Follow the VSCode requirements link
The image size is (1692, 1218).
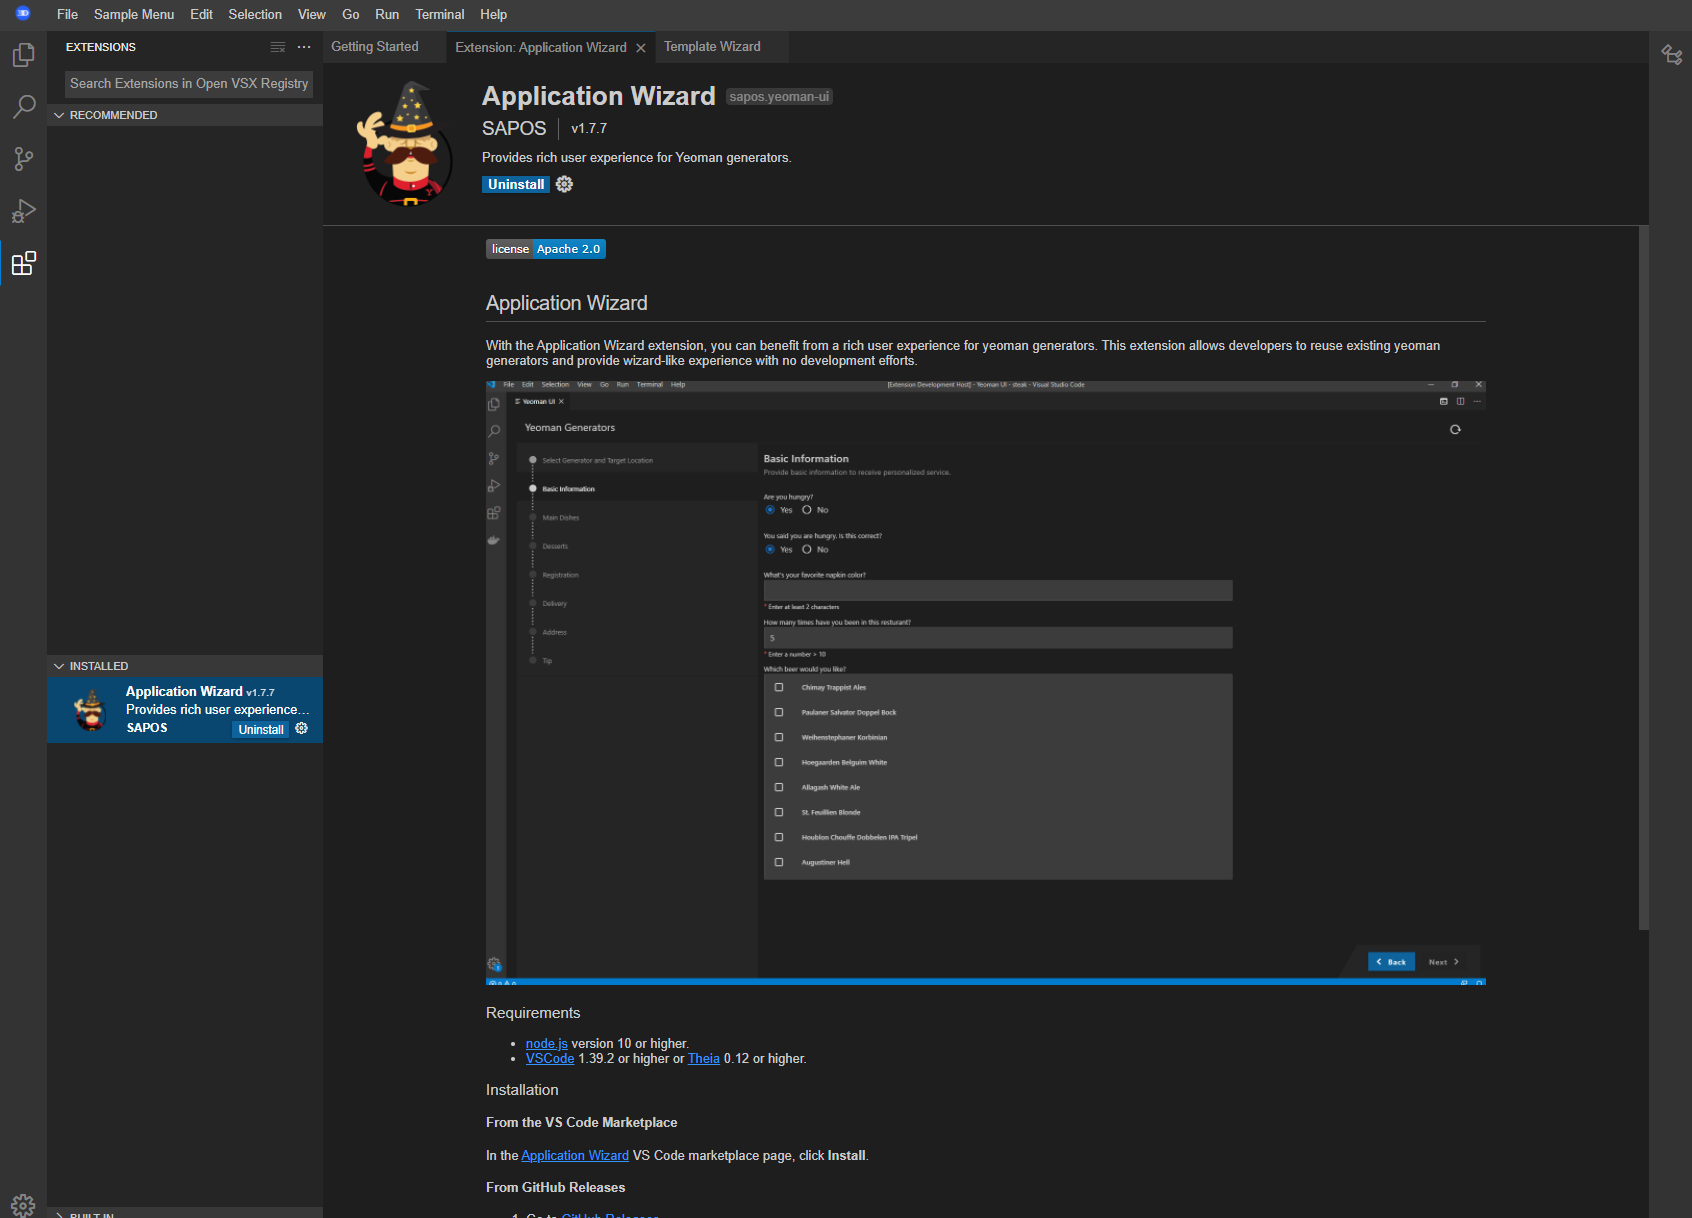click(550, 1058)
